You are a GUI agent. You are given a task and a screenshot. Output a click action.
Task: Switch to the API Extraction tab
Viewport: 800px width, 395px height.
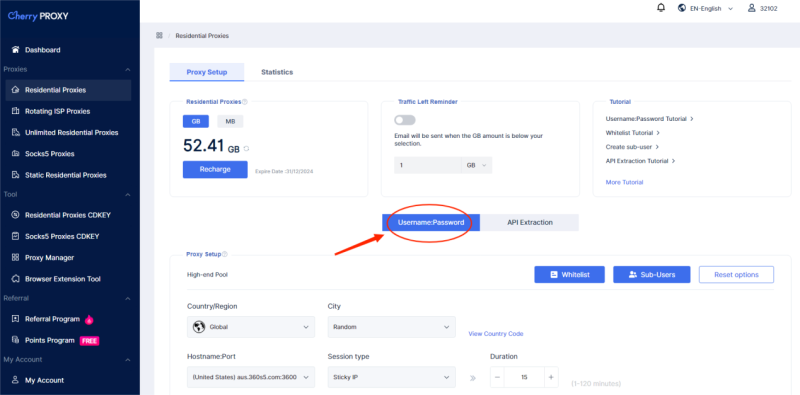point(530,223)
